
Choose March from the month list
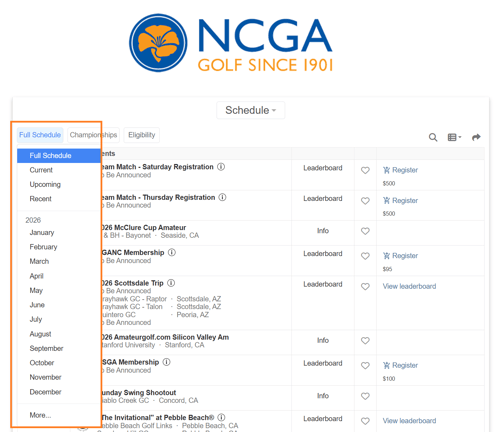pos(39,261)
